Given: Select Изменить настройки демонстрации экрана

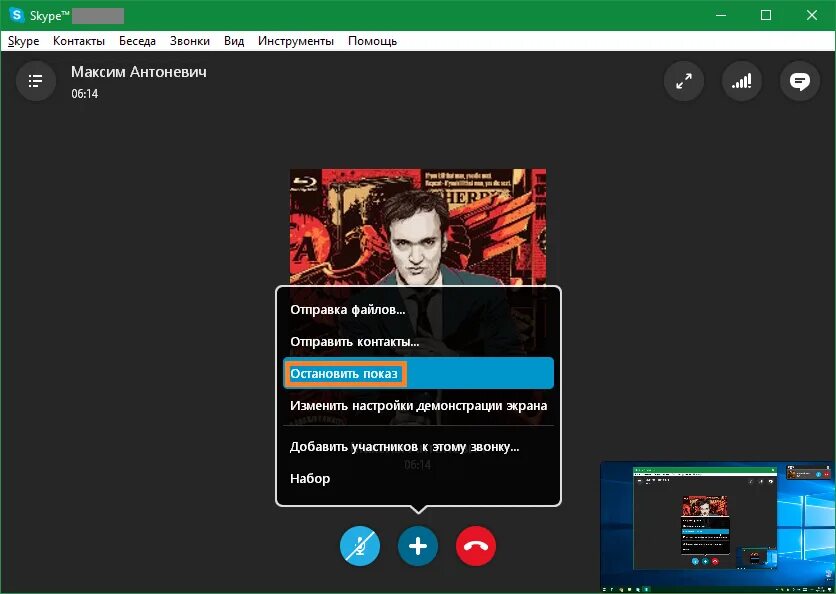Looking at the screenshot, I should click(419, 406).
